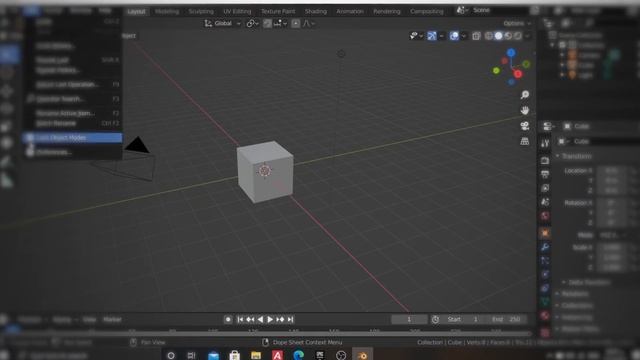Switch to the Sculpting workspace tab
The width and height of the screenshot is (640, 360).
(201, 11)
